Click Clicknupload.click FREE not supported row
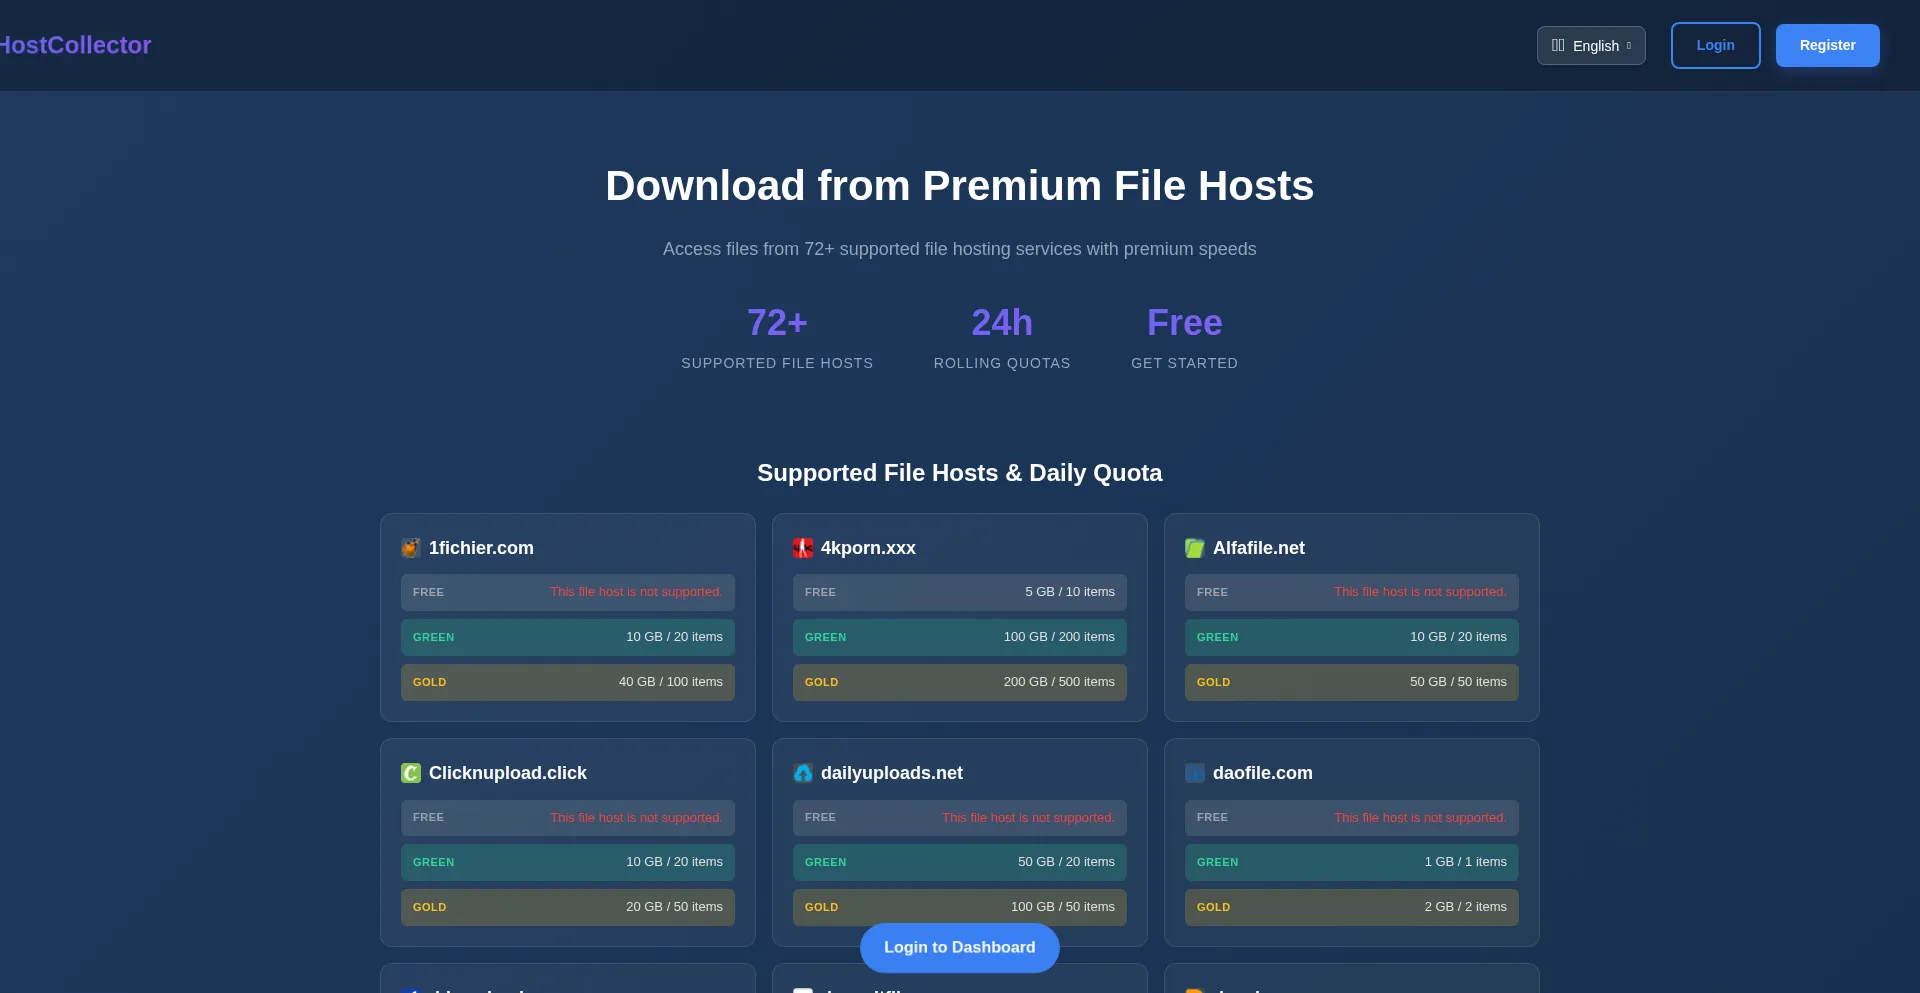 pyautogui.click(x=567, y=817)
